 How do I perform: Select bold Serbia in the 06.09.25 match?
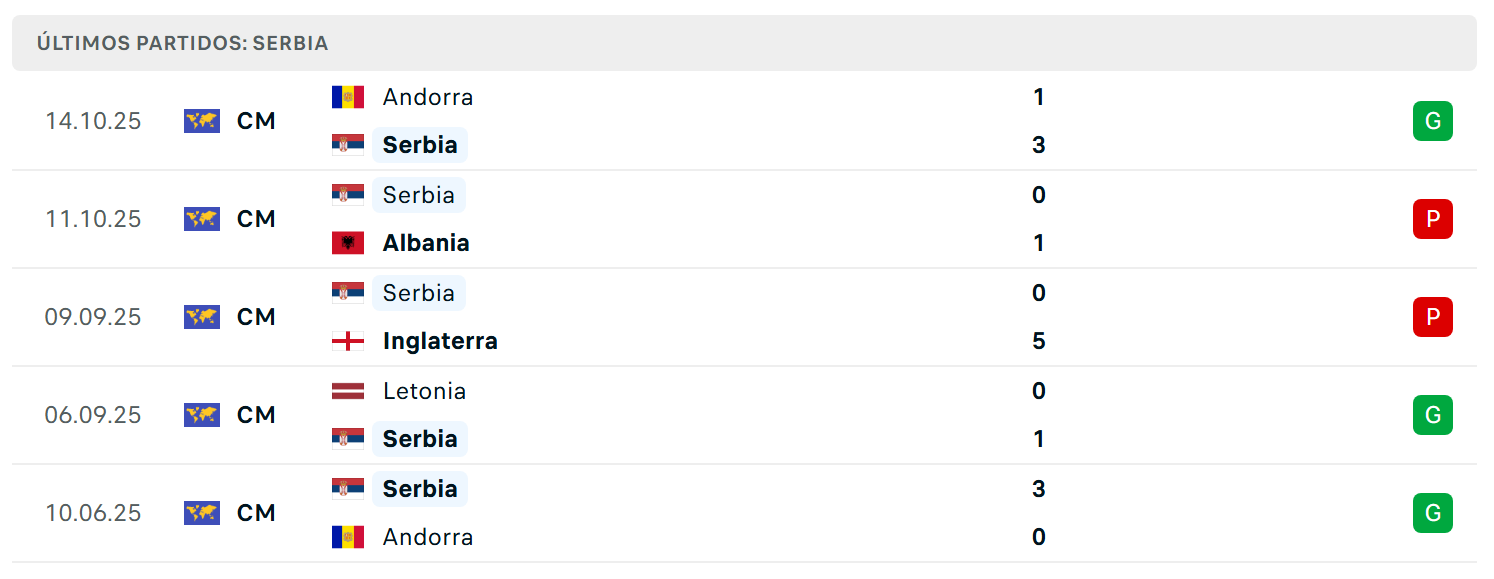click(x=420, y=439)
